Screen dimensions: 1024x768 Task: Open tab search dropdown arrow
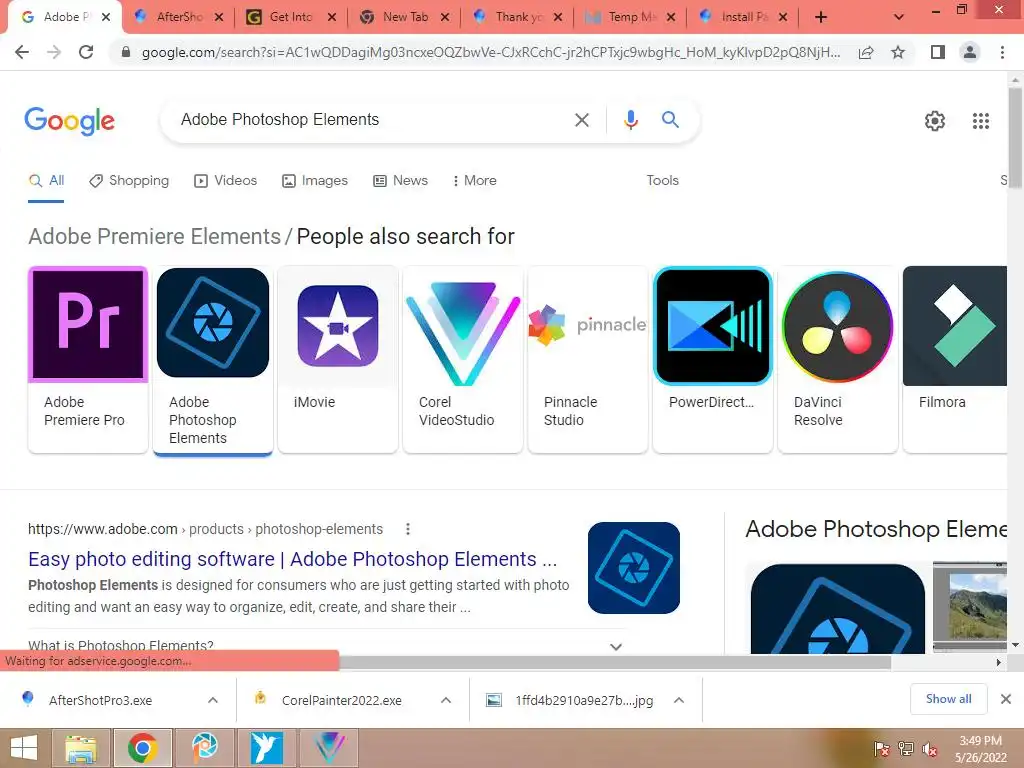point(899,18)
